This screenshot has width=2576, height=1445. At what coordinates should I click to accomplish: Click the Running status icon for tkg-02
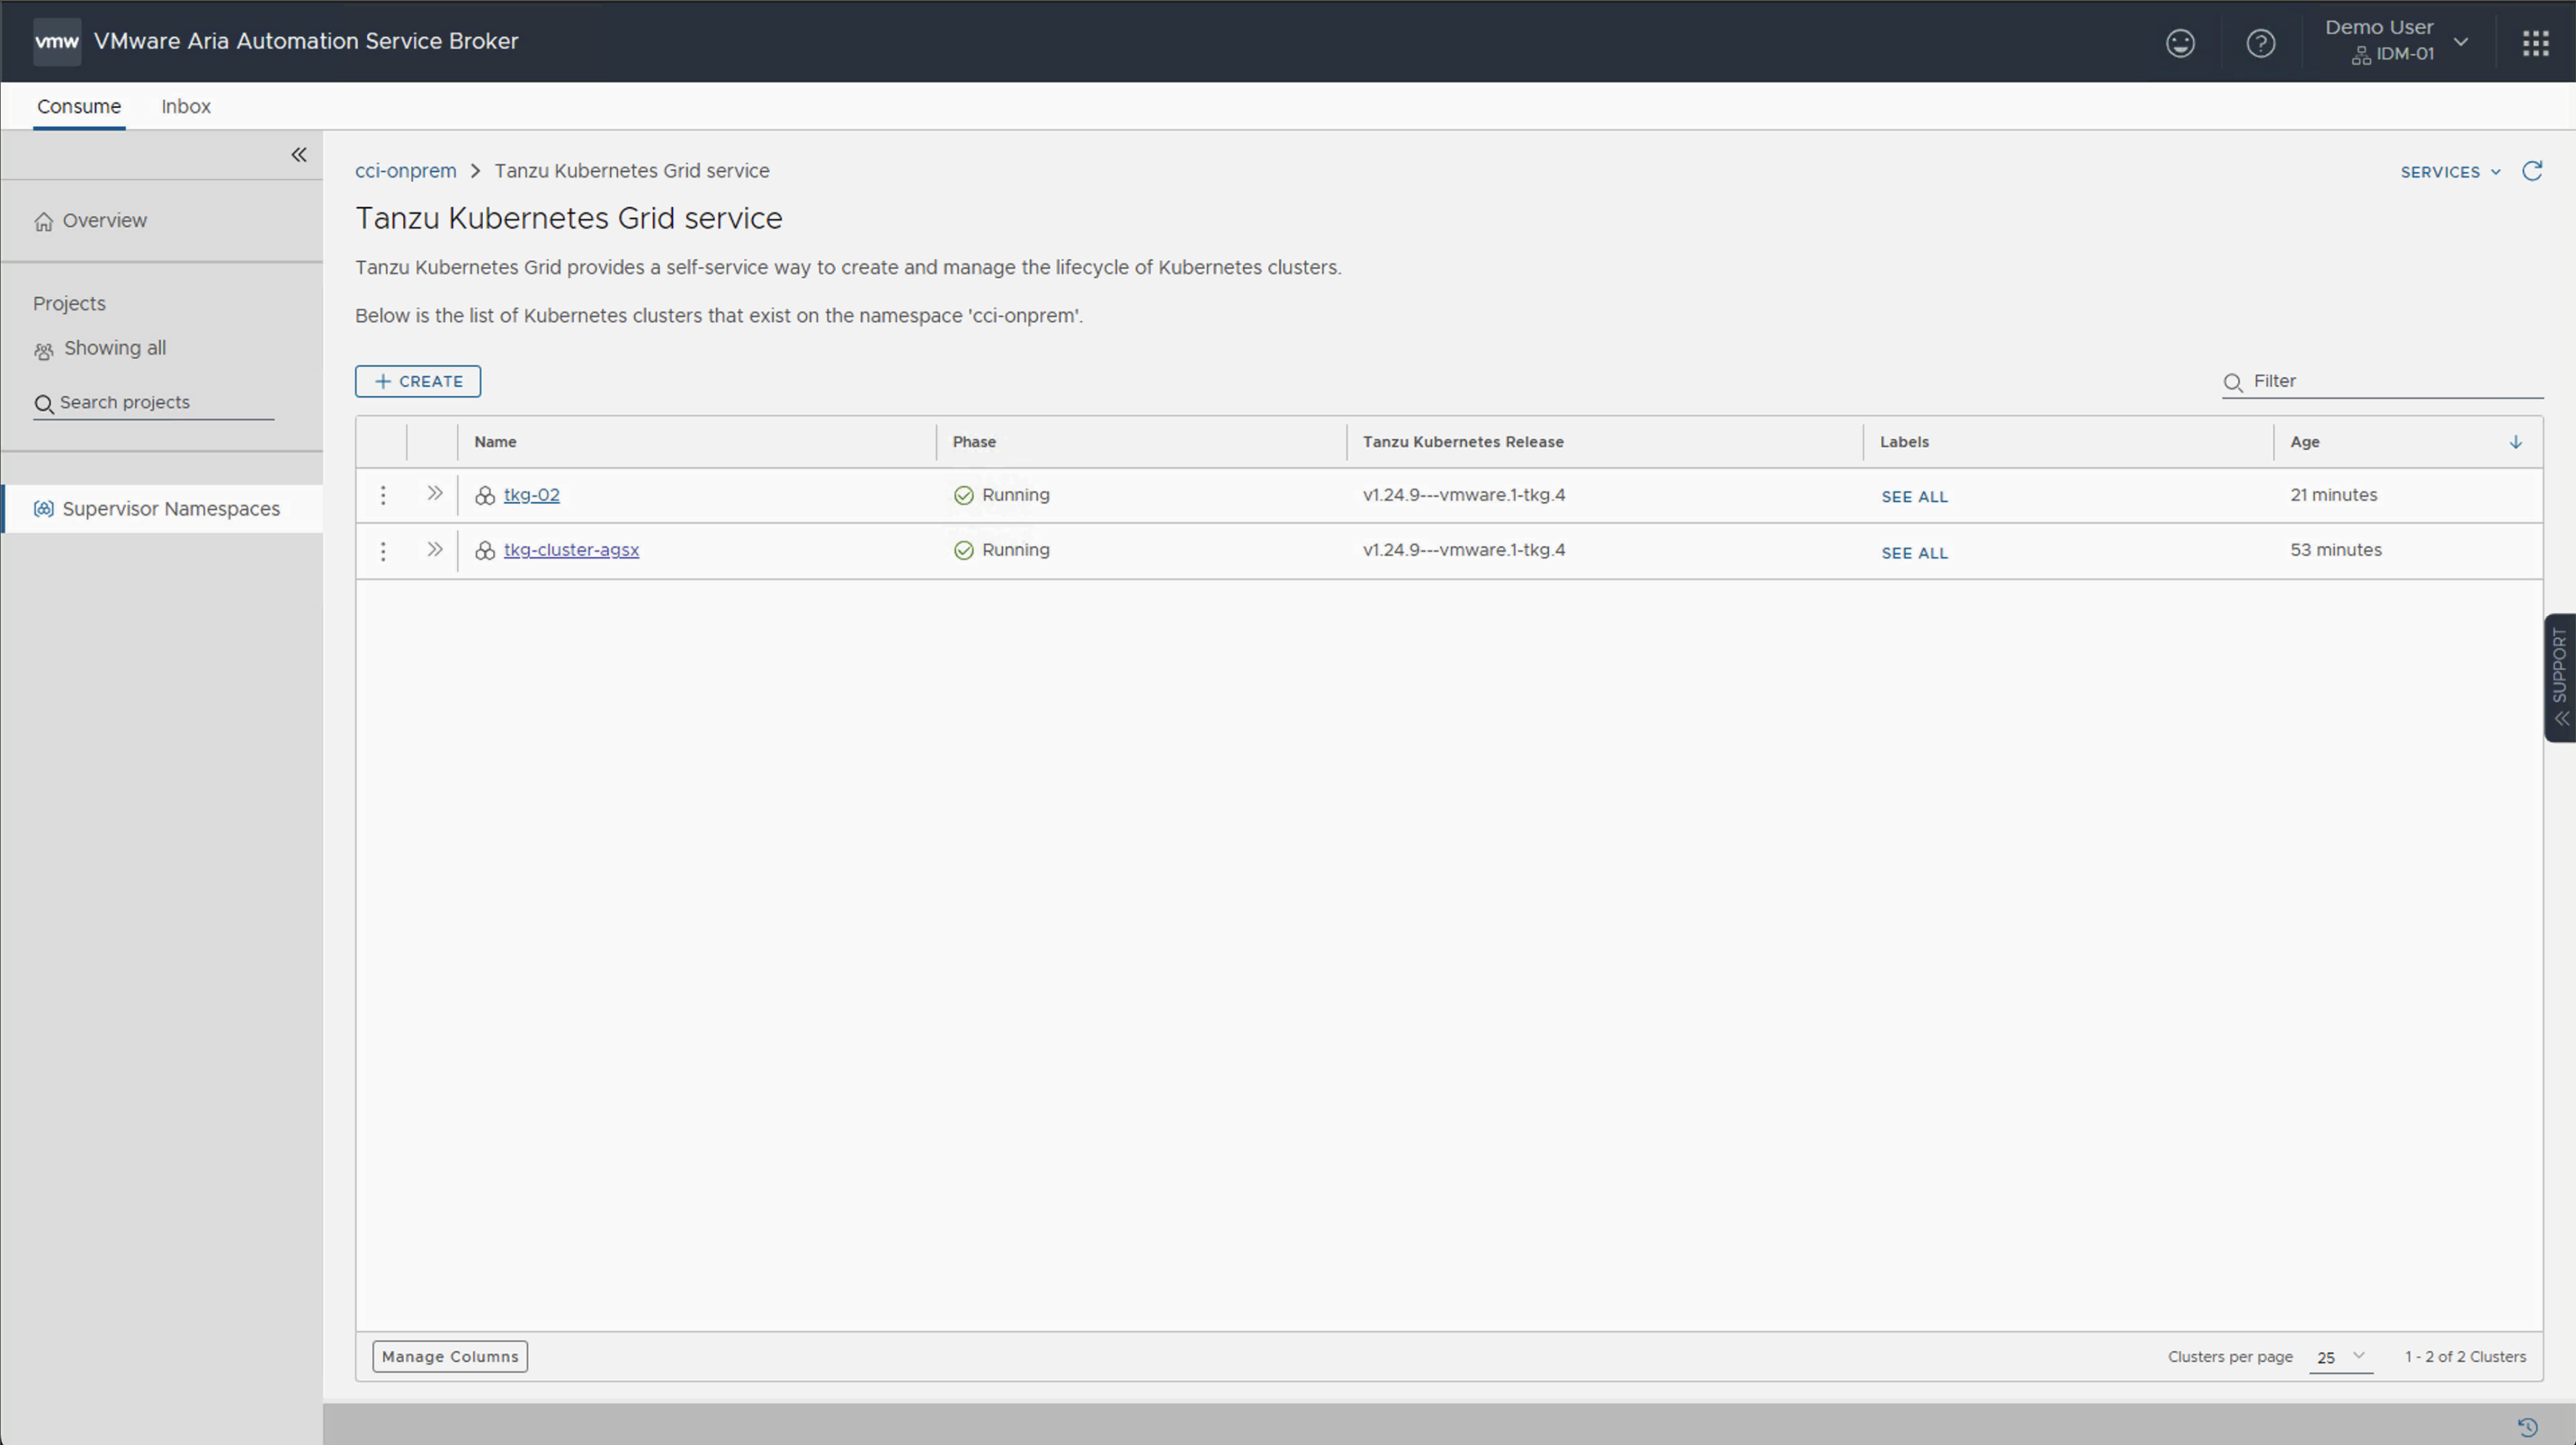[x=963, y=495]
